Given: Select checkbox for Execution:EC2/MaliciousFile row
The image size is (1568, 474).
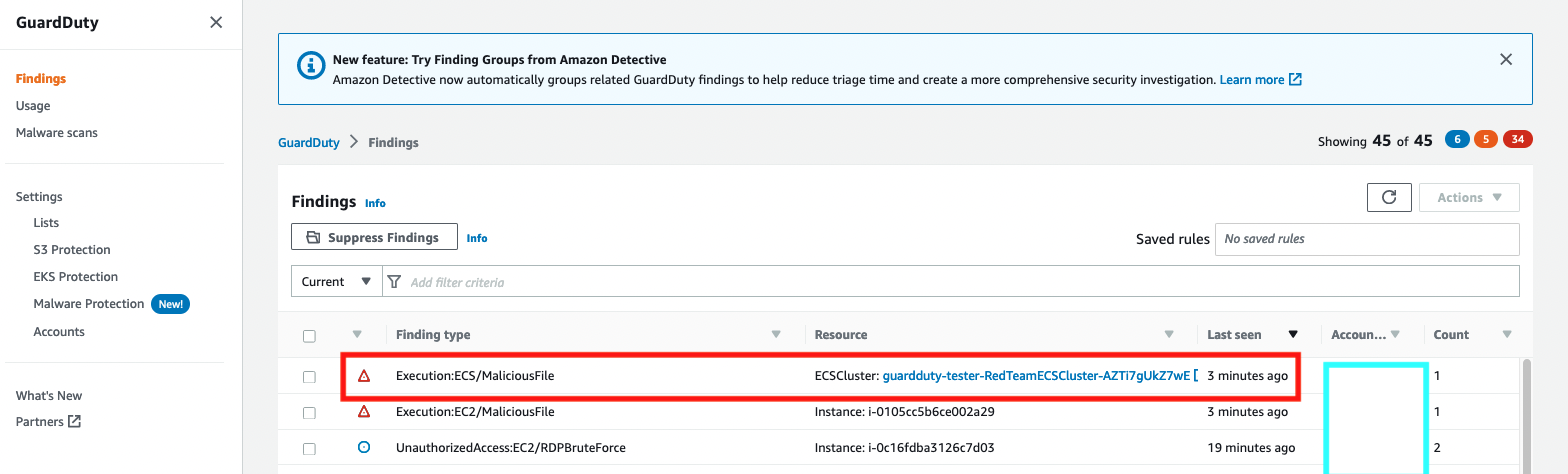Looking at the screenshot, I should [x=309, y=413].
